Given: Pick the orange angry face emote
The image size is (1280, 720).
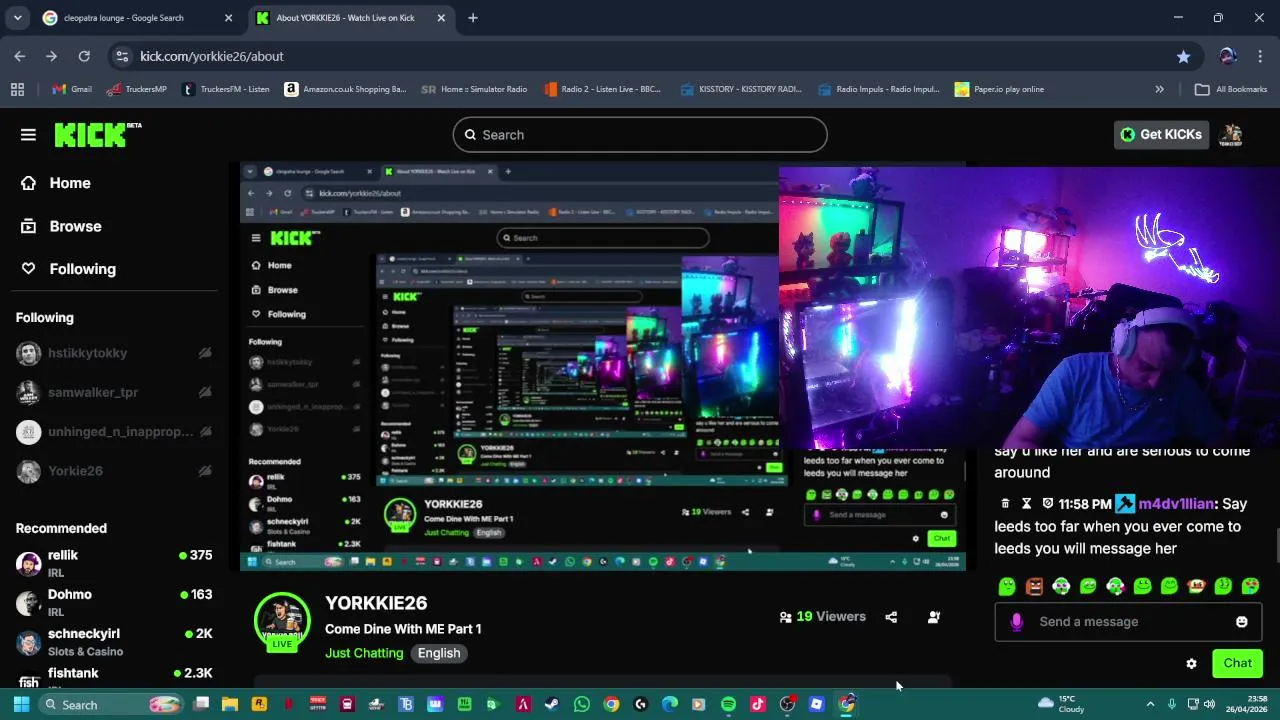Looking at the screenshot, I should point(1034,586).
